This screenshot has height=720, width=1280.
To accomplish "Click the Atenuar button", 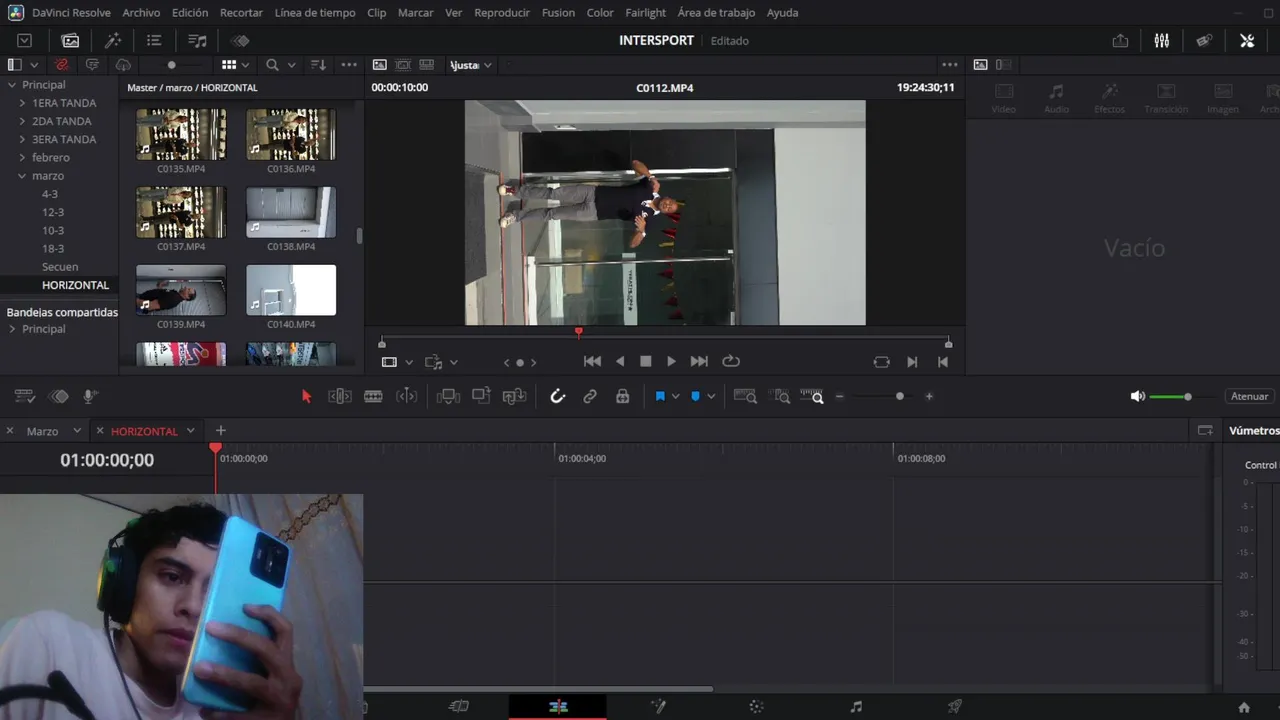I will click(1249, 396).
